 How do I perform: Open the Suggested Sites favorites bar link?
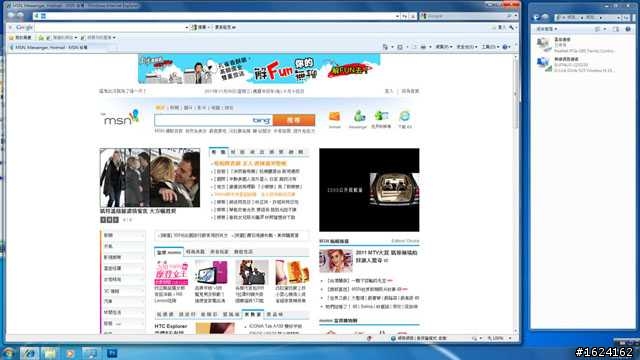coord(63,38)
